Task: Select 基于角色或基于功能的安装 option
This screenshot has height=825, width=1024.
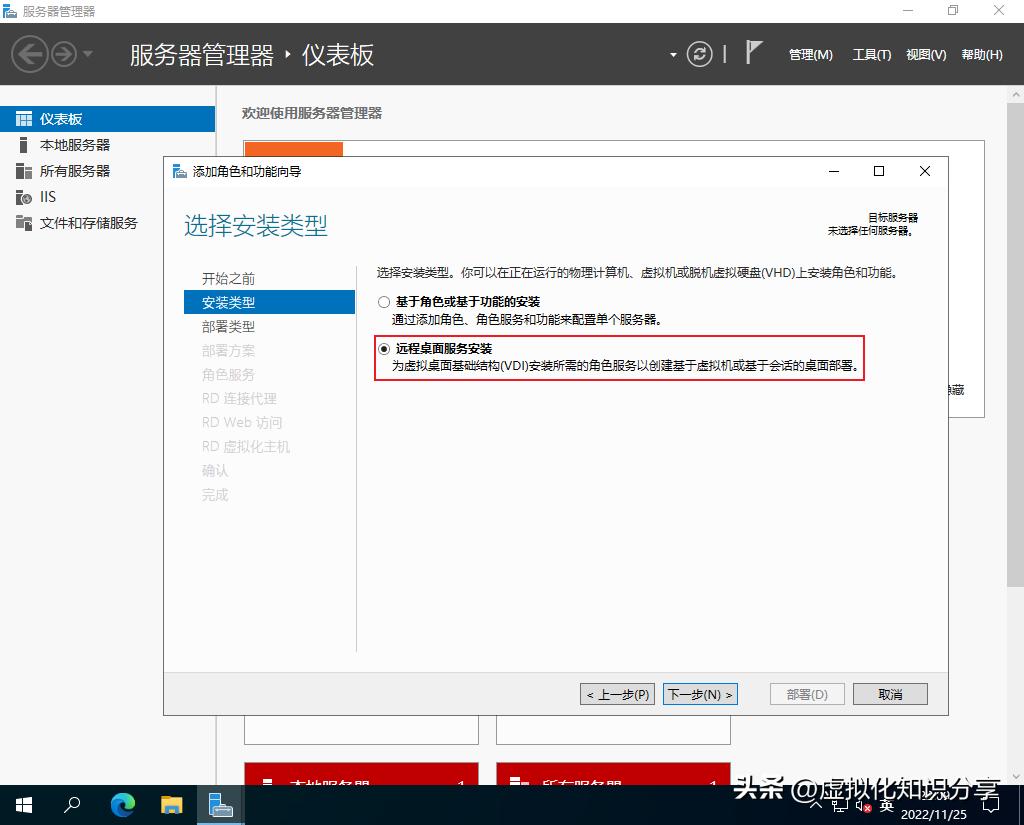Action: (383, 300)
